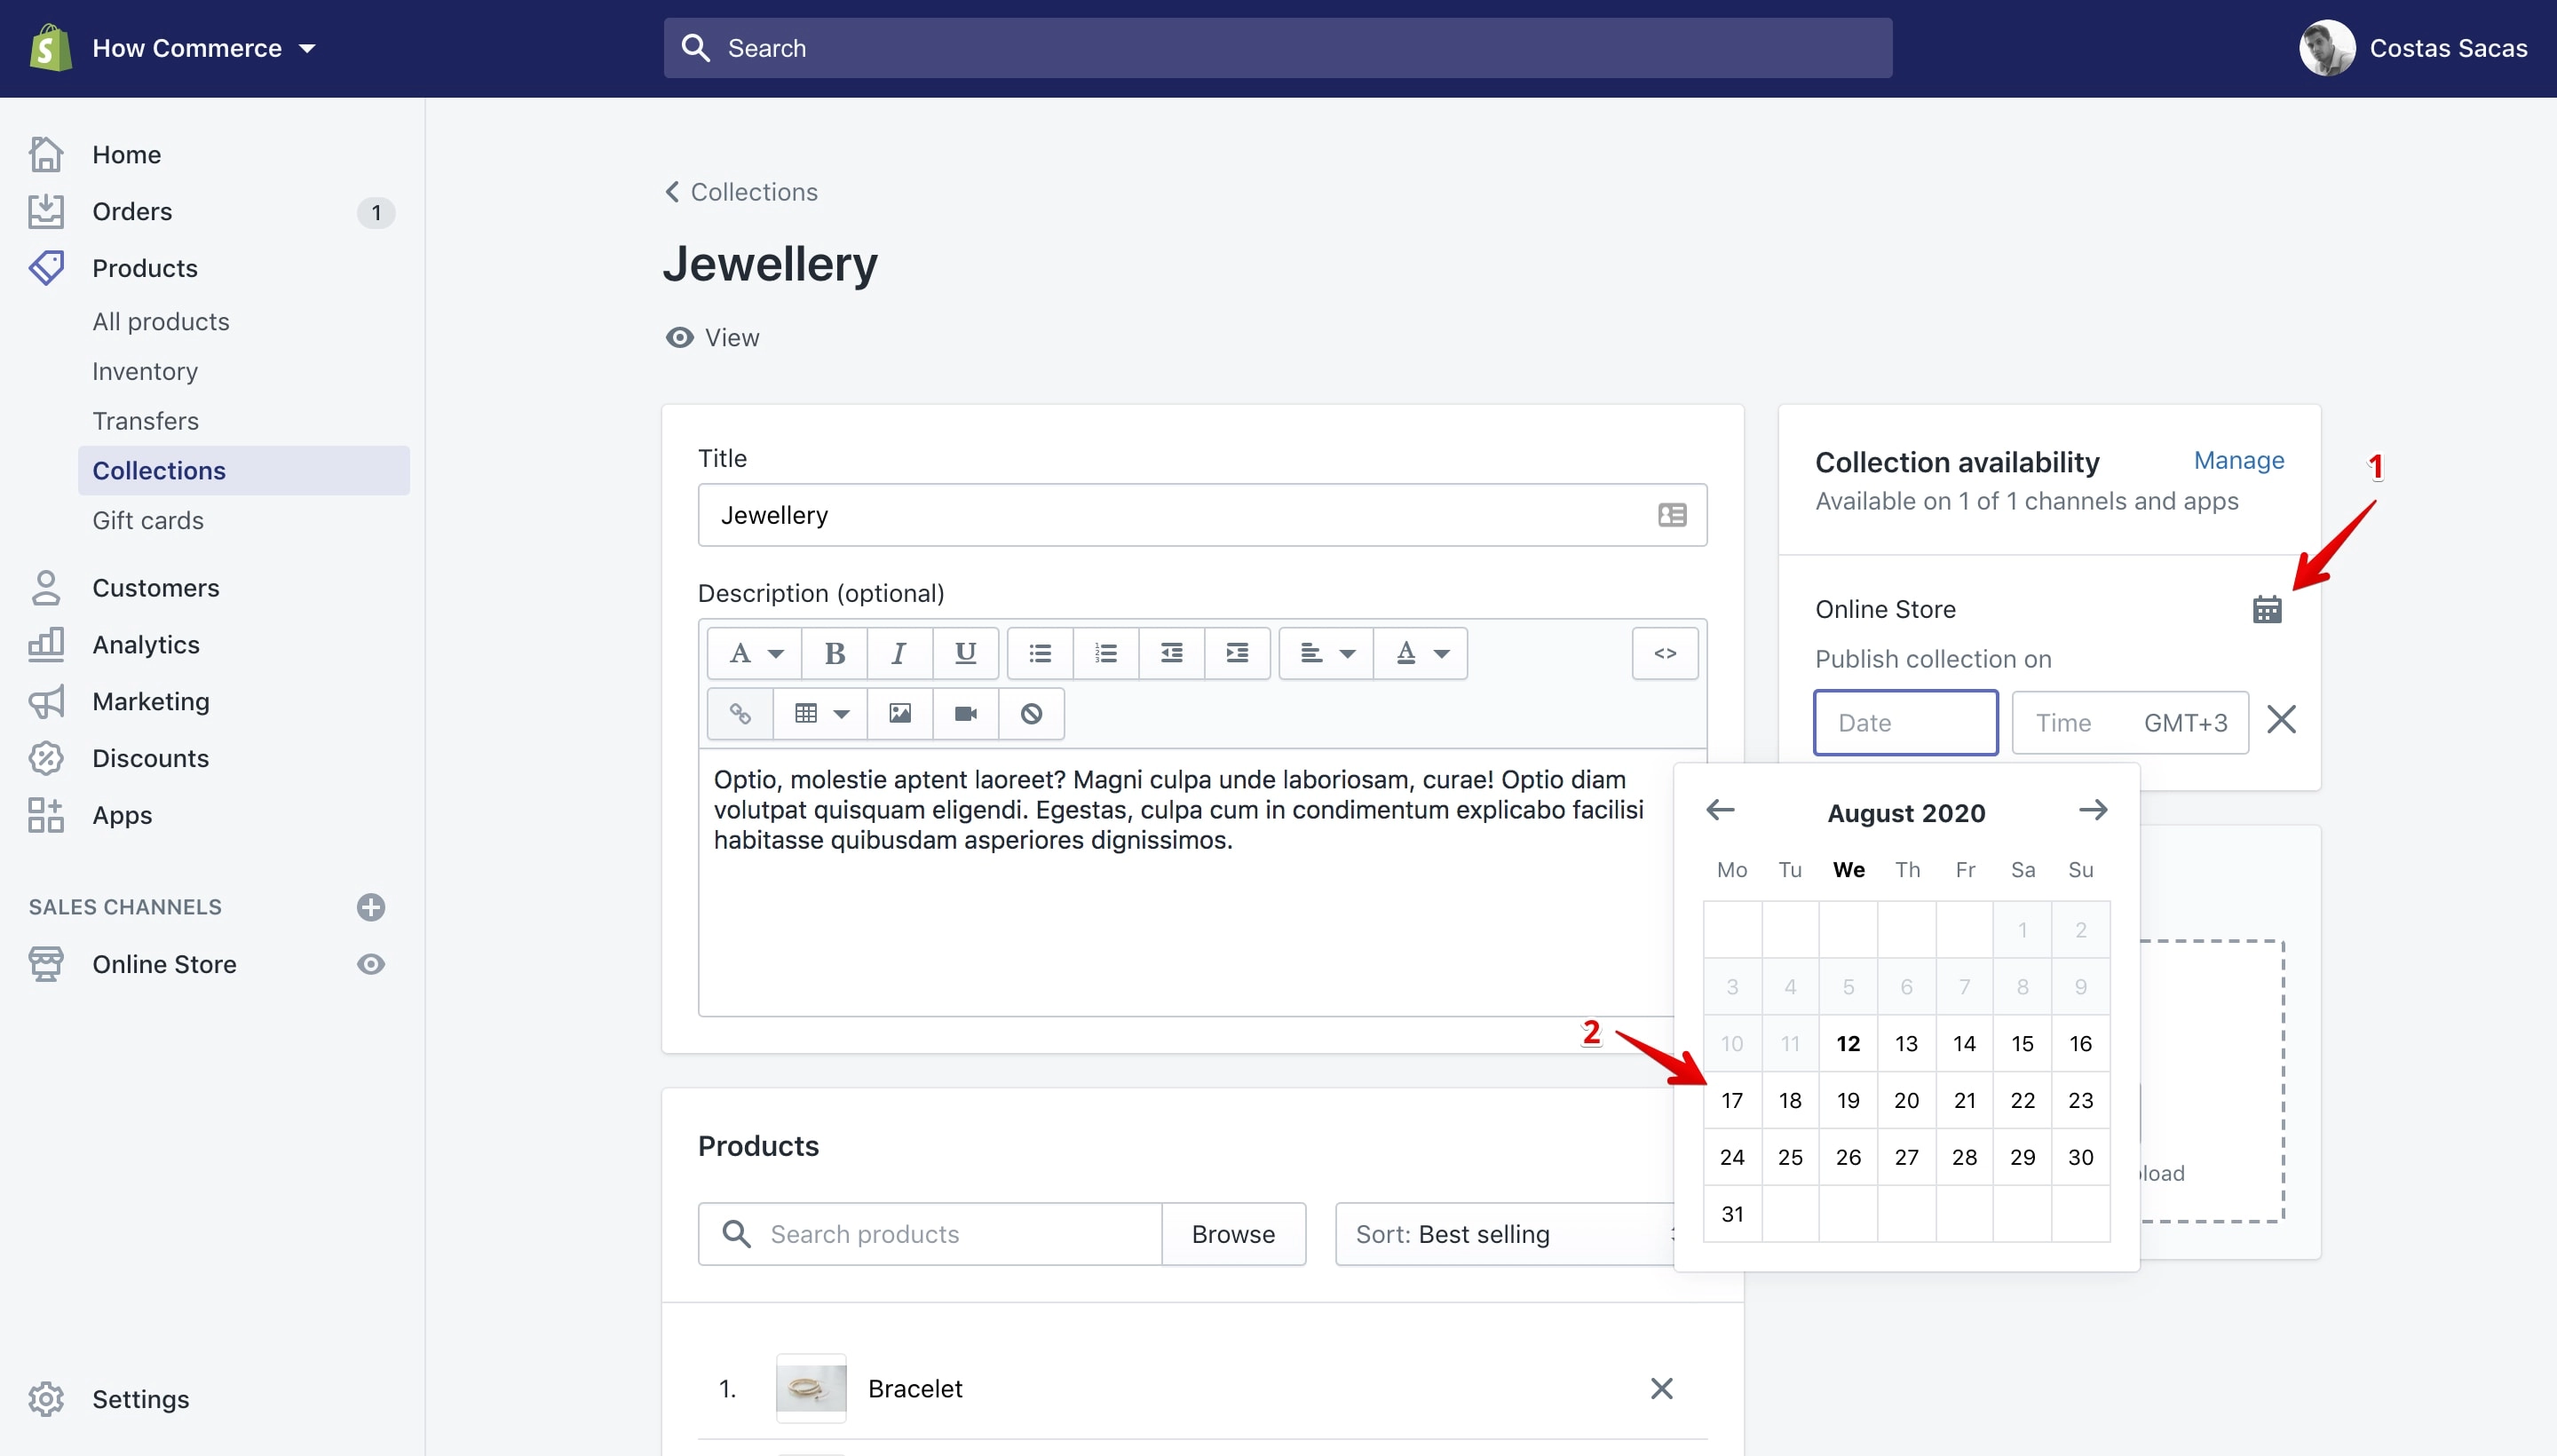Click the Manage link for collection availability
This screenshot has width=2557, height=1456.
coord(2239,461)
